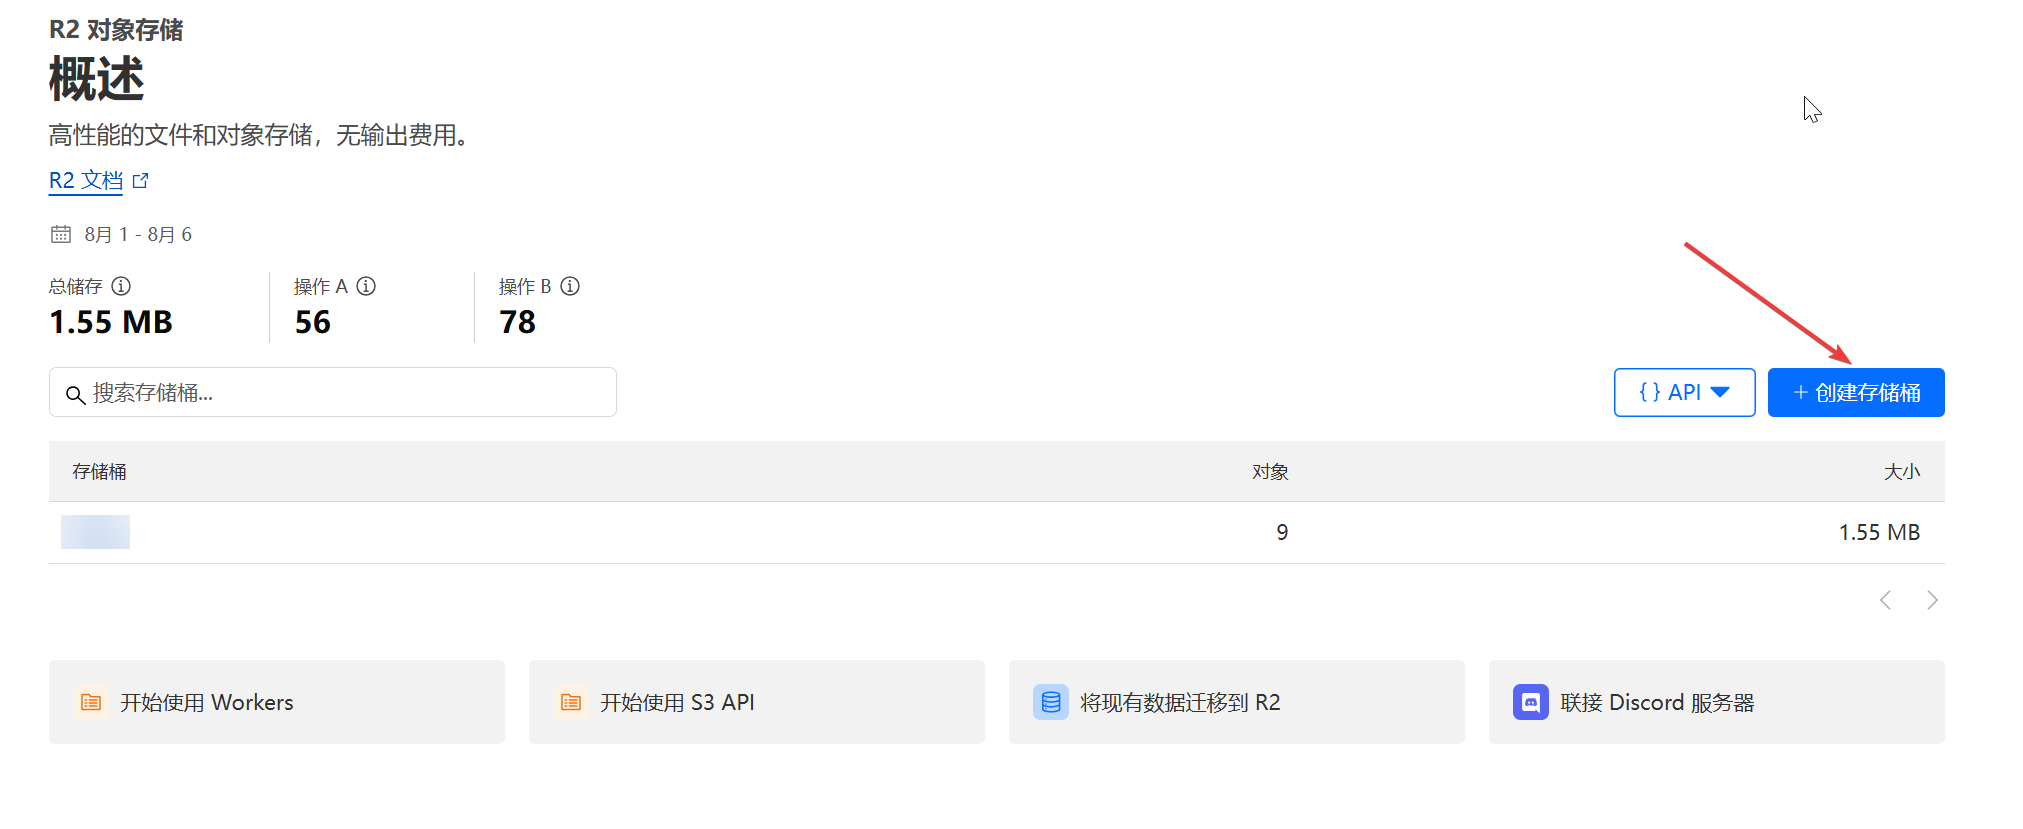
Task: Click the info icon next to 操作 A
Action: [x=366, y=286]
